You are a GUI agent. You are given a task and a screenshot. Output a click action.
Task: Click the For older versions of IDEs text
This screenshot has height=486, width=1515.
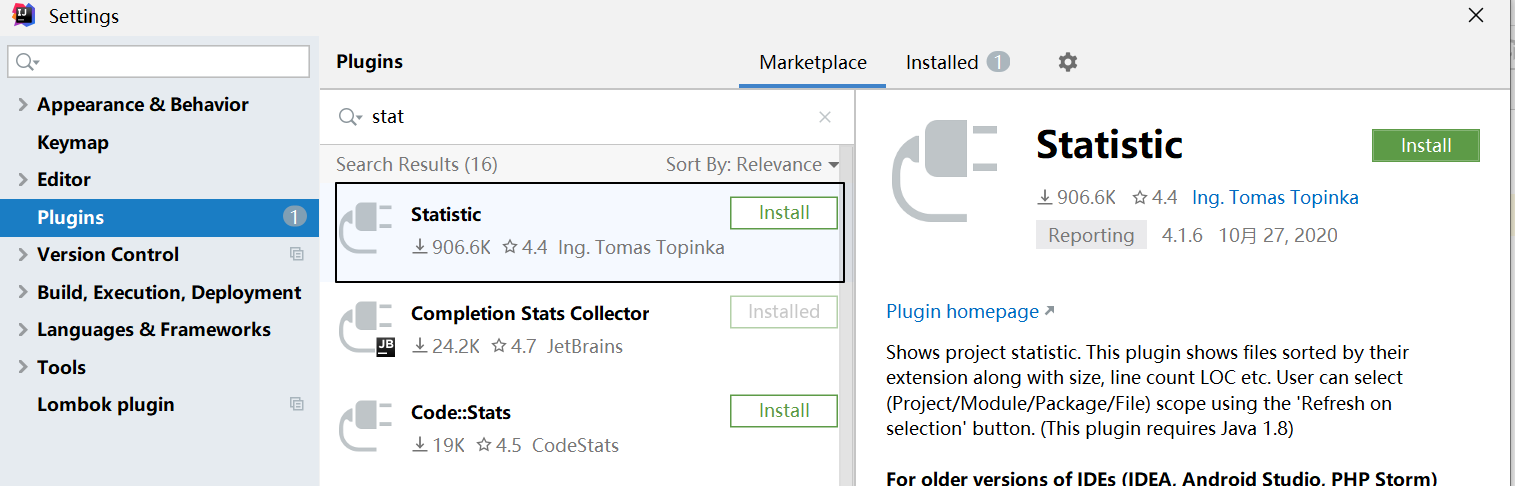click(1162, 478)
